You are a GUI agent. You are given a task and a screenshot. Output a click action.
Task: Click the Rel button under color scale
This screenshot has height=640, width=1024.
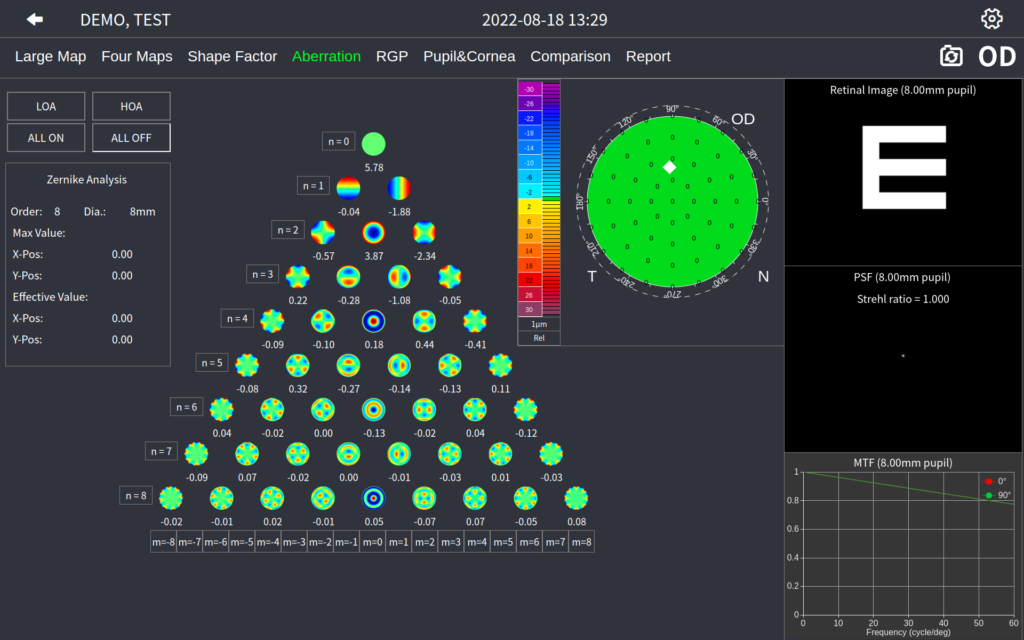point(539,338)
